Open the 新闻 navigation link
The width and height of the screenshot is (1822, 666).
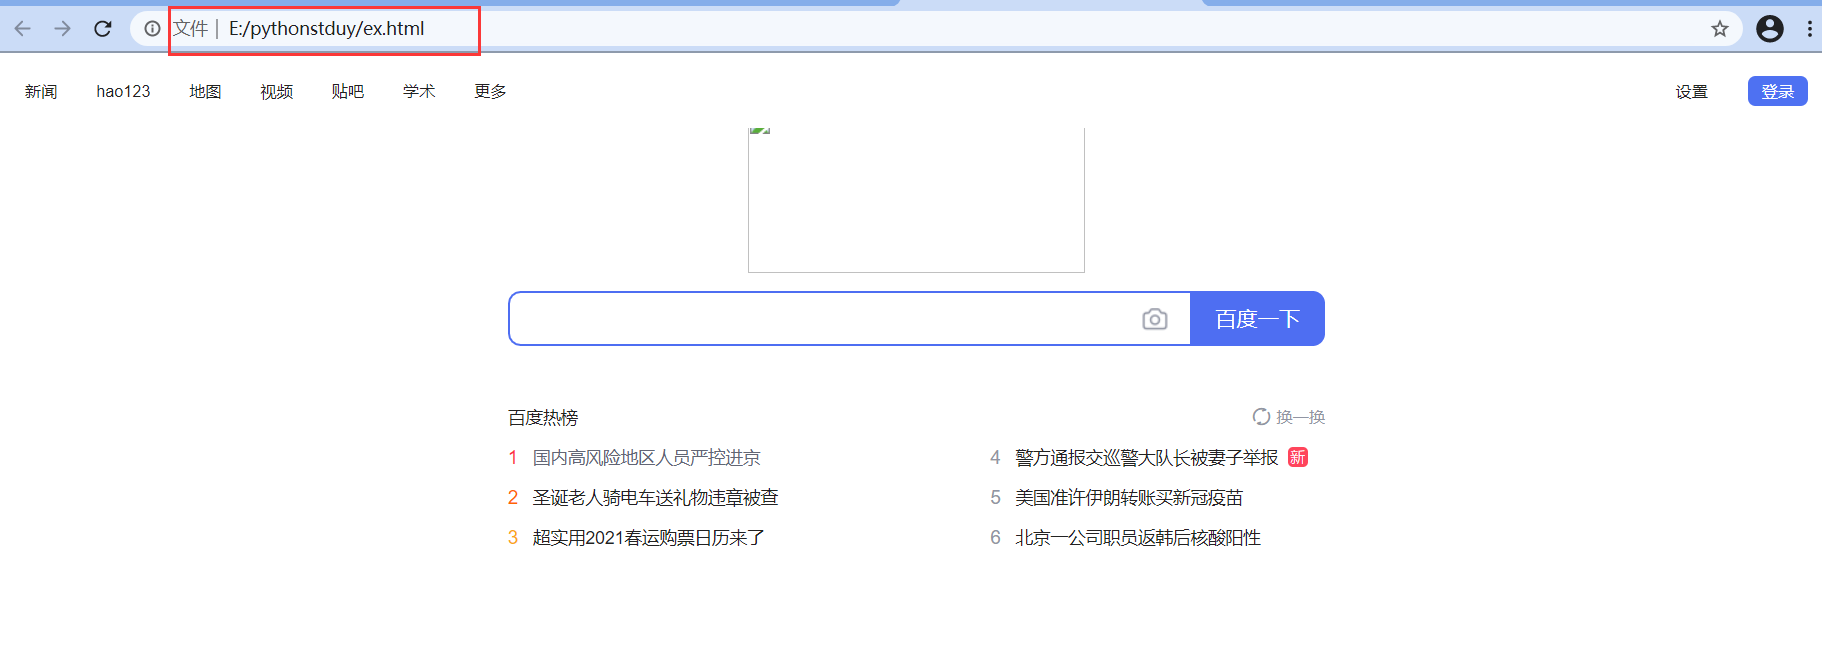point(41,91)
